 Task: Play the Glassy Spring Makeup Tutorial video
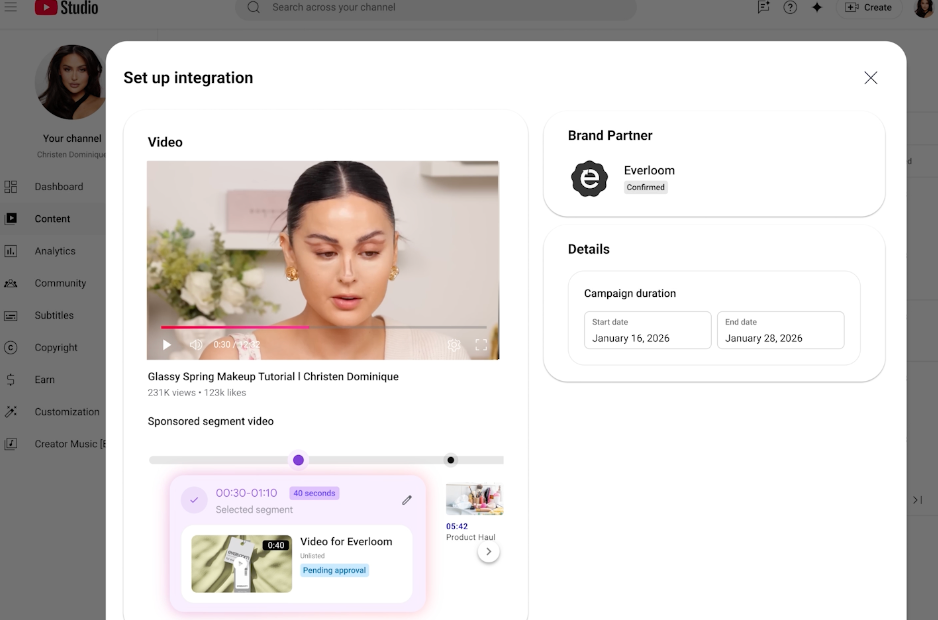[x=167, y=345]
